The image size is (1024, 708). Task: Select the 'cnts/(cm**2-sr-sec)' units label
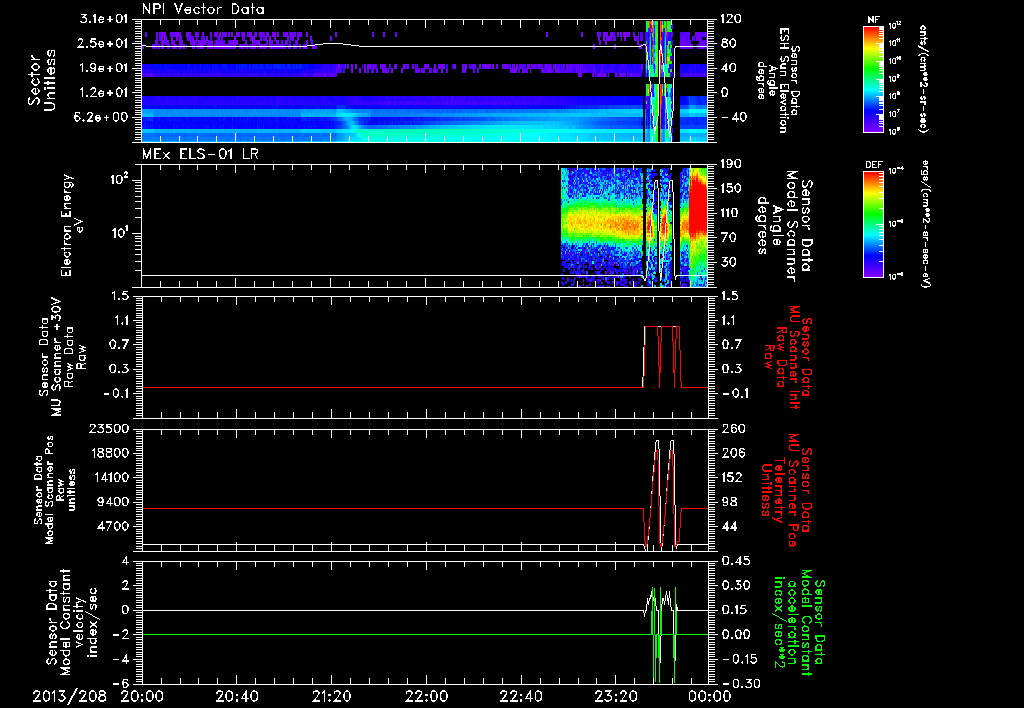click(x=923, y=78)
